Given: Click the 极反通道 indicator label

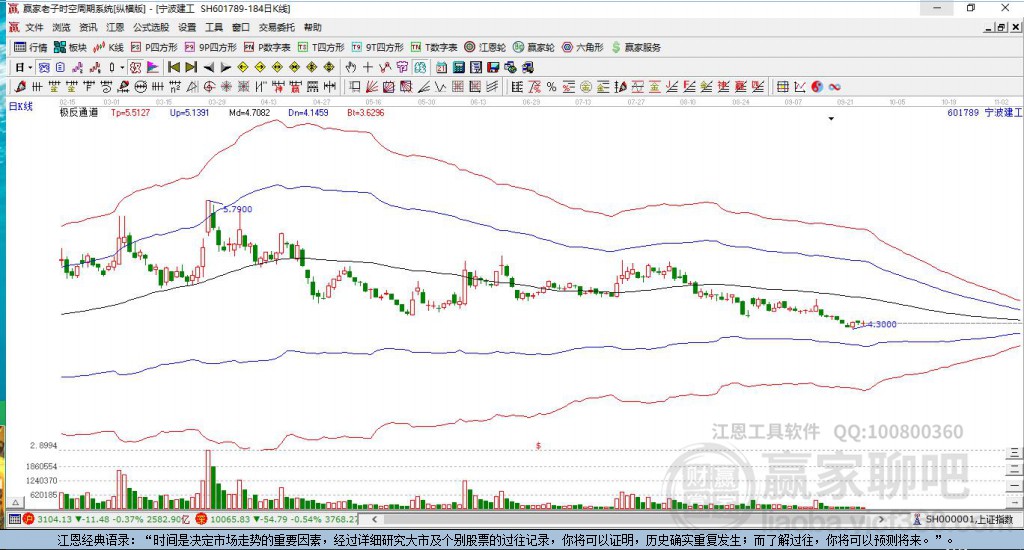Looking at the screenshot, I should pos(79,112).
